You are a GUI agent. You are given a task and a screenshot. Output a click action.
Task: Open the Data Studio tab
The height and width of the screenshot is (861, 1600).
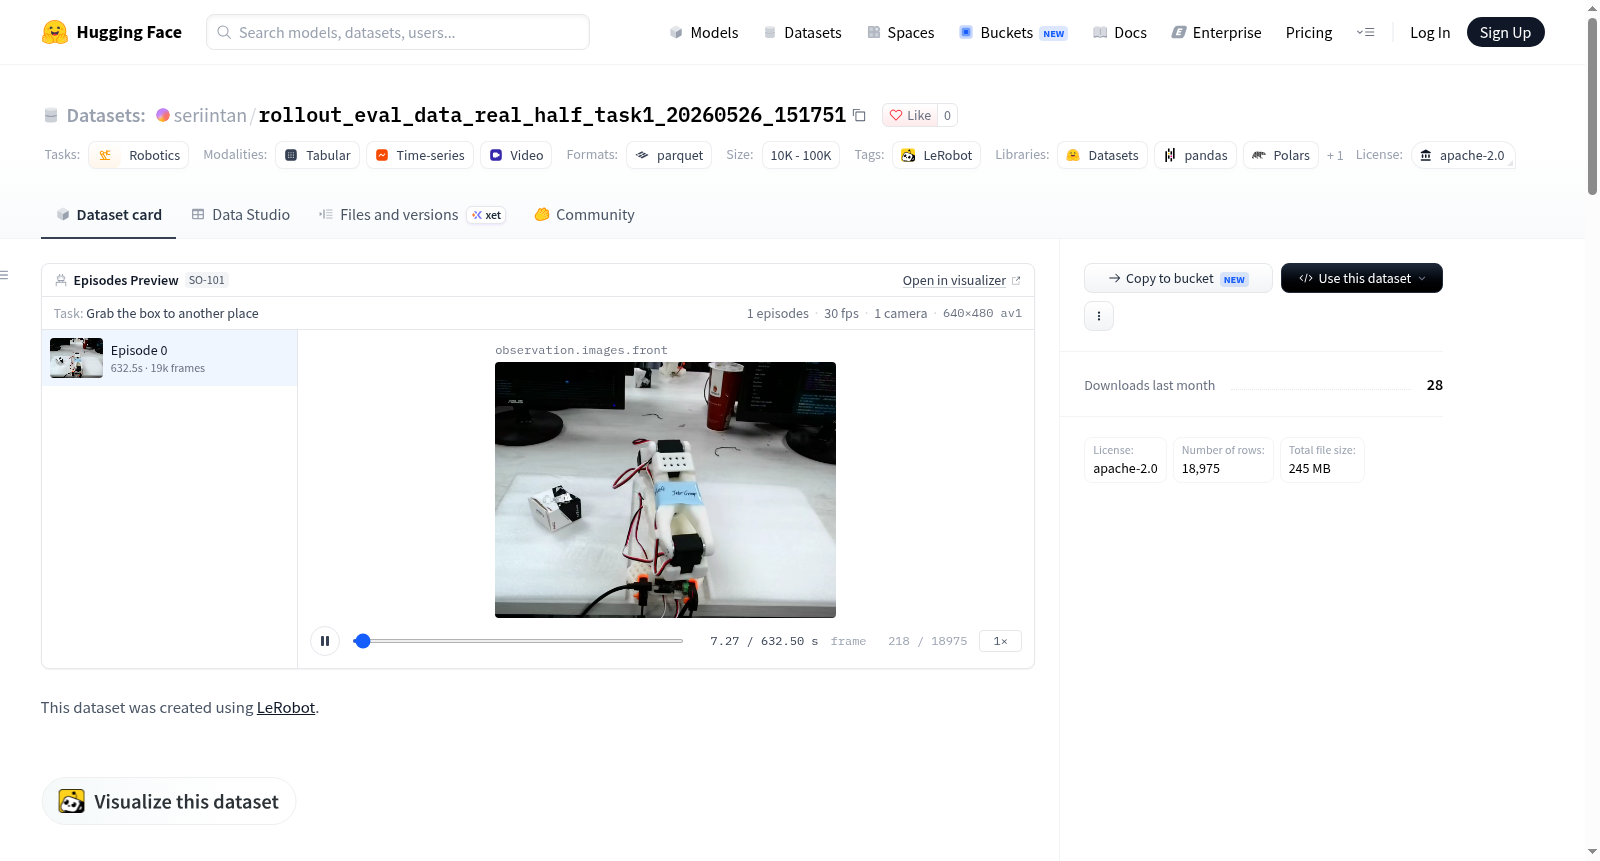click(241, 215)
